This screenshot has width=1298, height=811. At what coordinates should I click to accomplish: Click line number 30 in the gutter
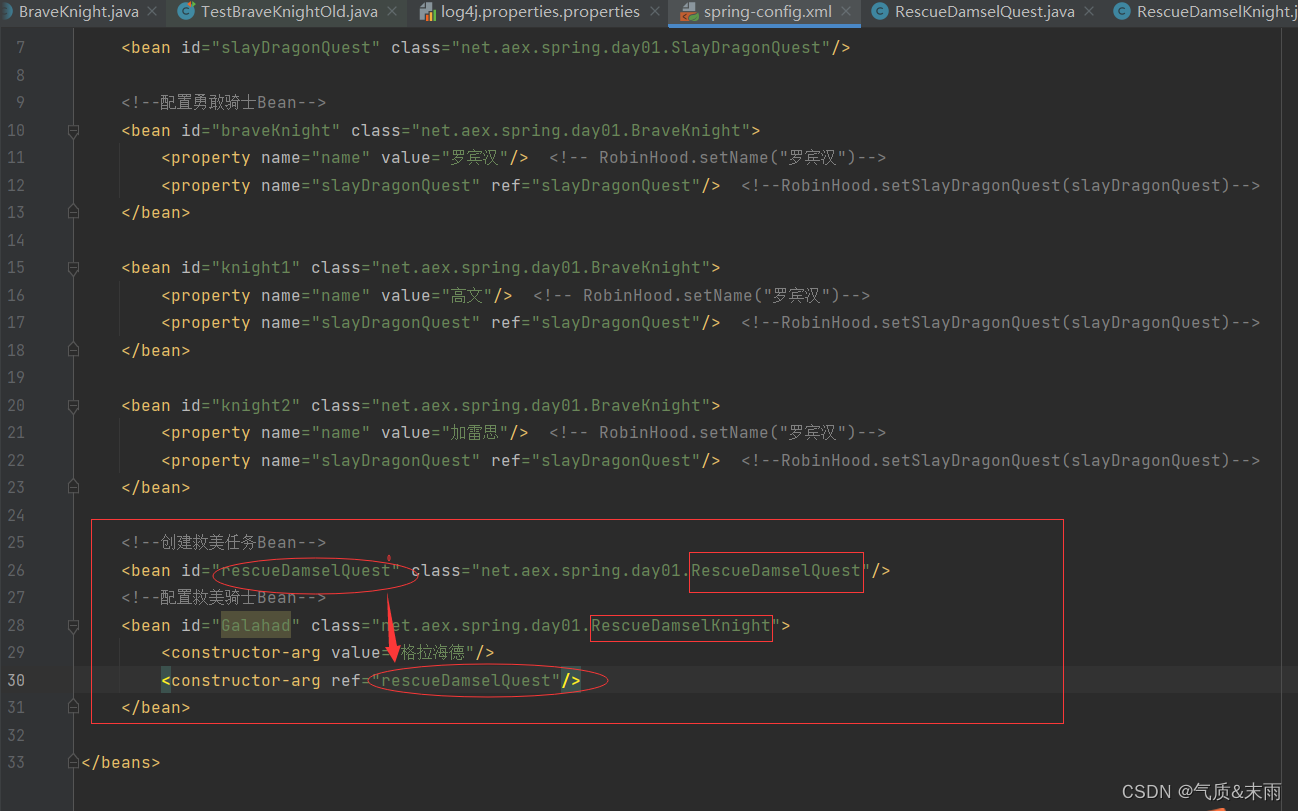pyautogui.click(x=16, y=680)
